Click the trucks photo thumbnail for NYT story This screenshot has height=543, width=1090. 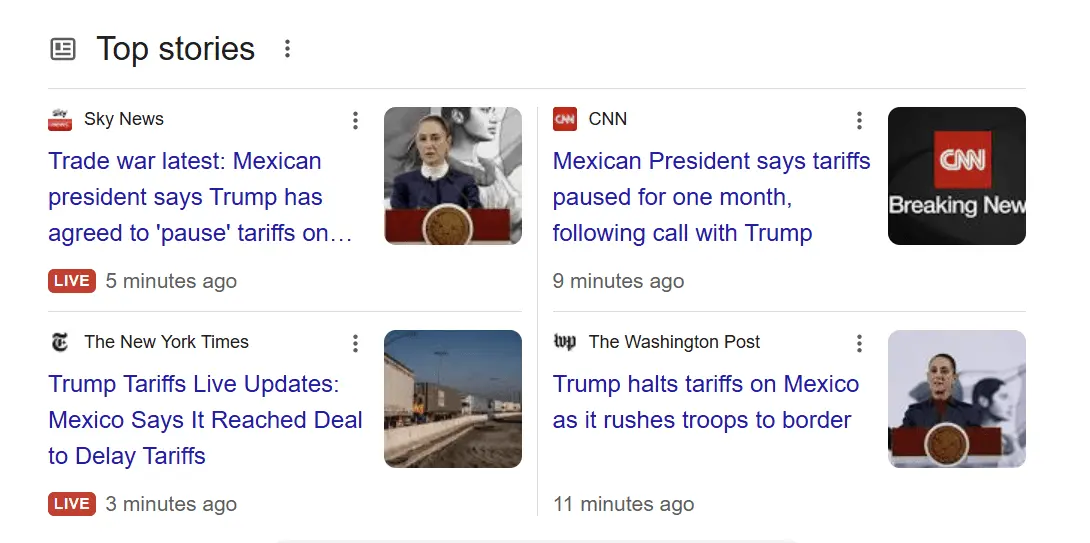(453, 399)
